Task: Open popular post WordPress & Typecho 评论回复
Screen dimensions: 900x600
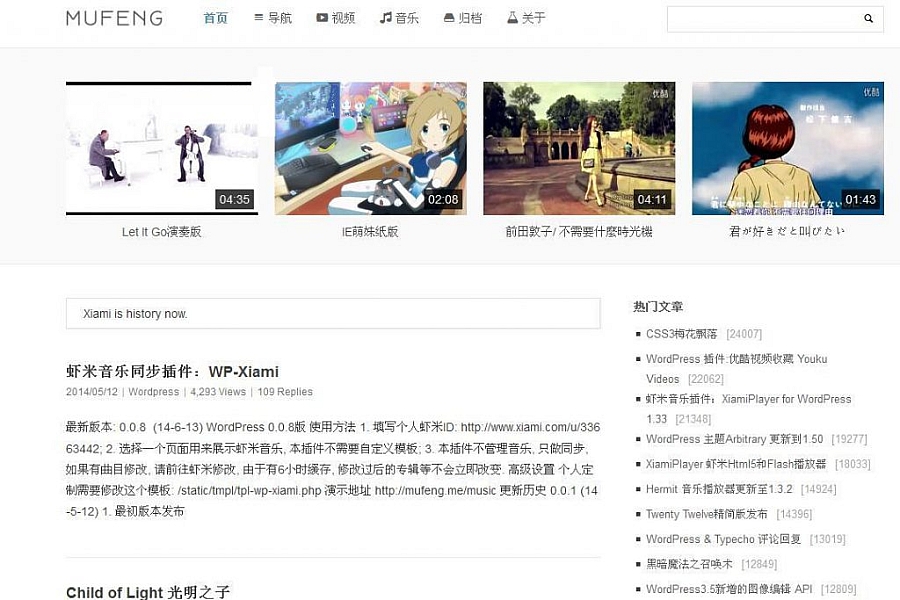Action: (723, 539)
